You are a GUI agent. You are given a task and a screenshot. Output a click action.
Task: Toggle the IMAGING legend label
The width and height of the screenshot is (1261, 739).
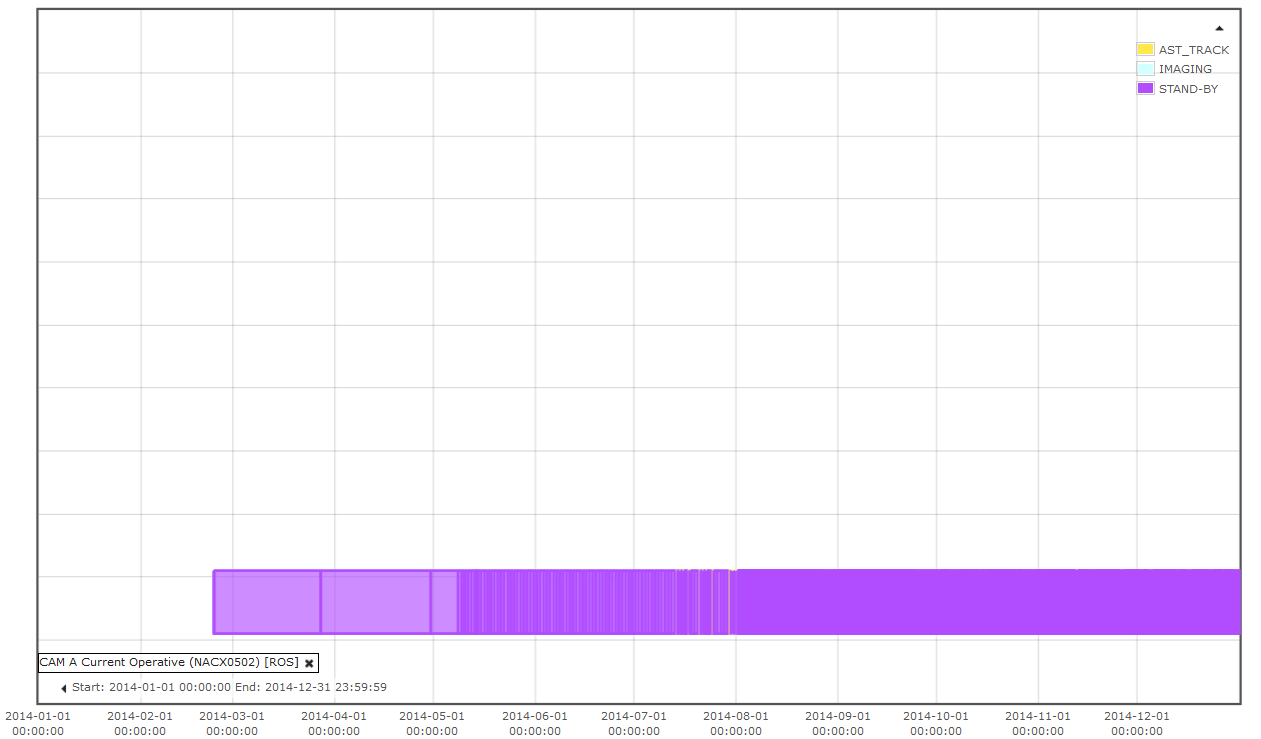pyautogui.click(x=1185, y=69)
